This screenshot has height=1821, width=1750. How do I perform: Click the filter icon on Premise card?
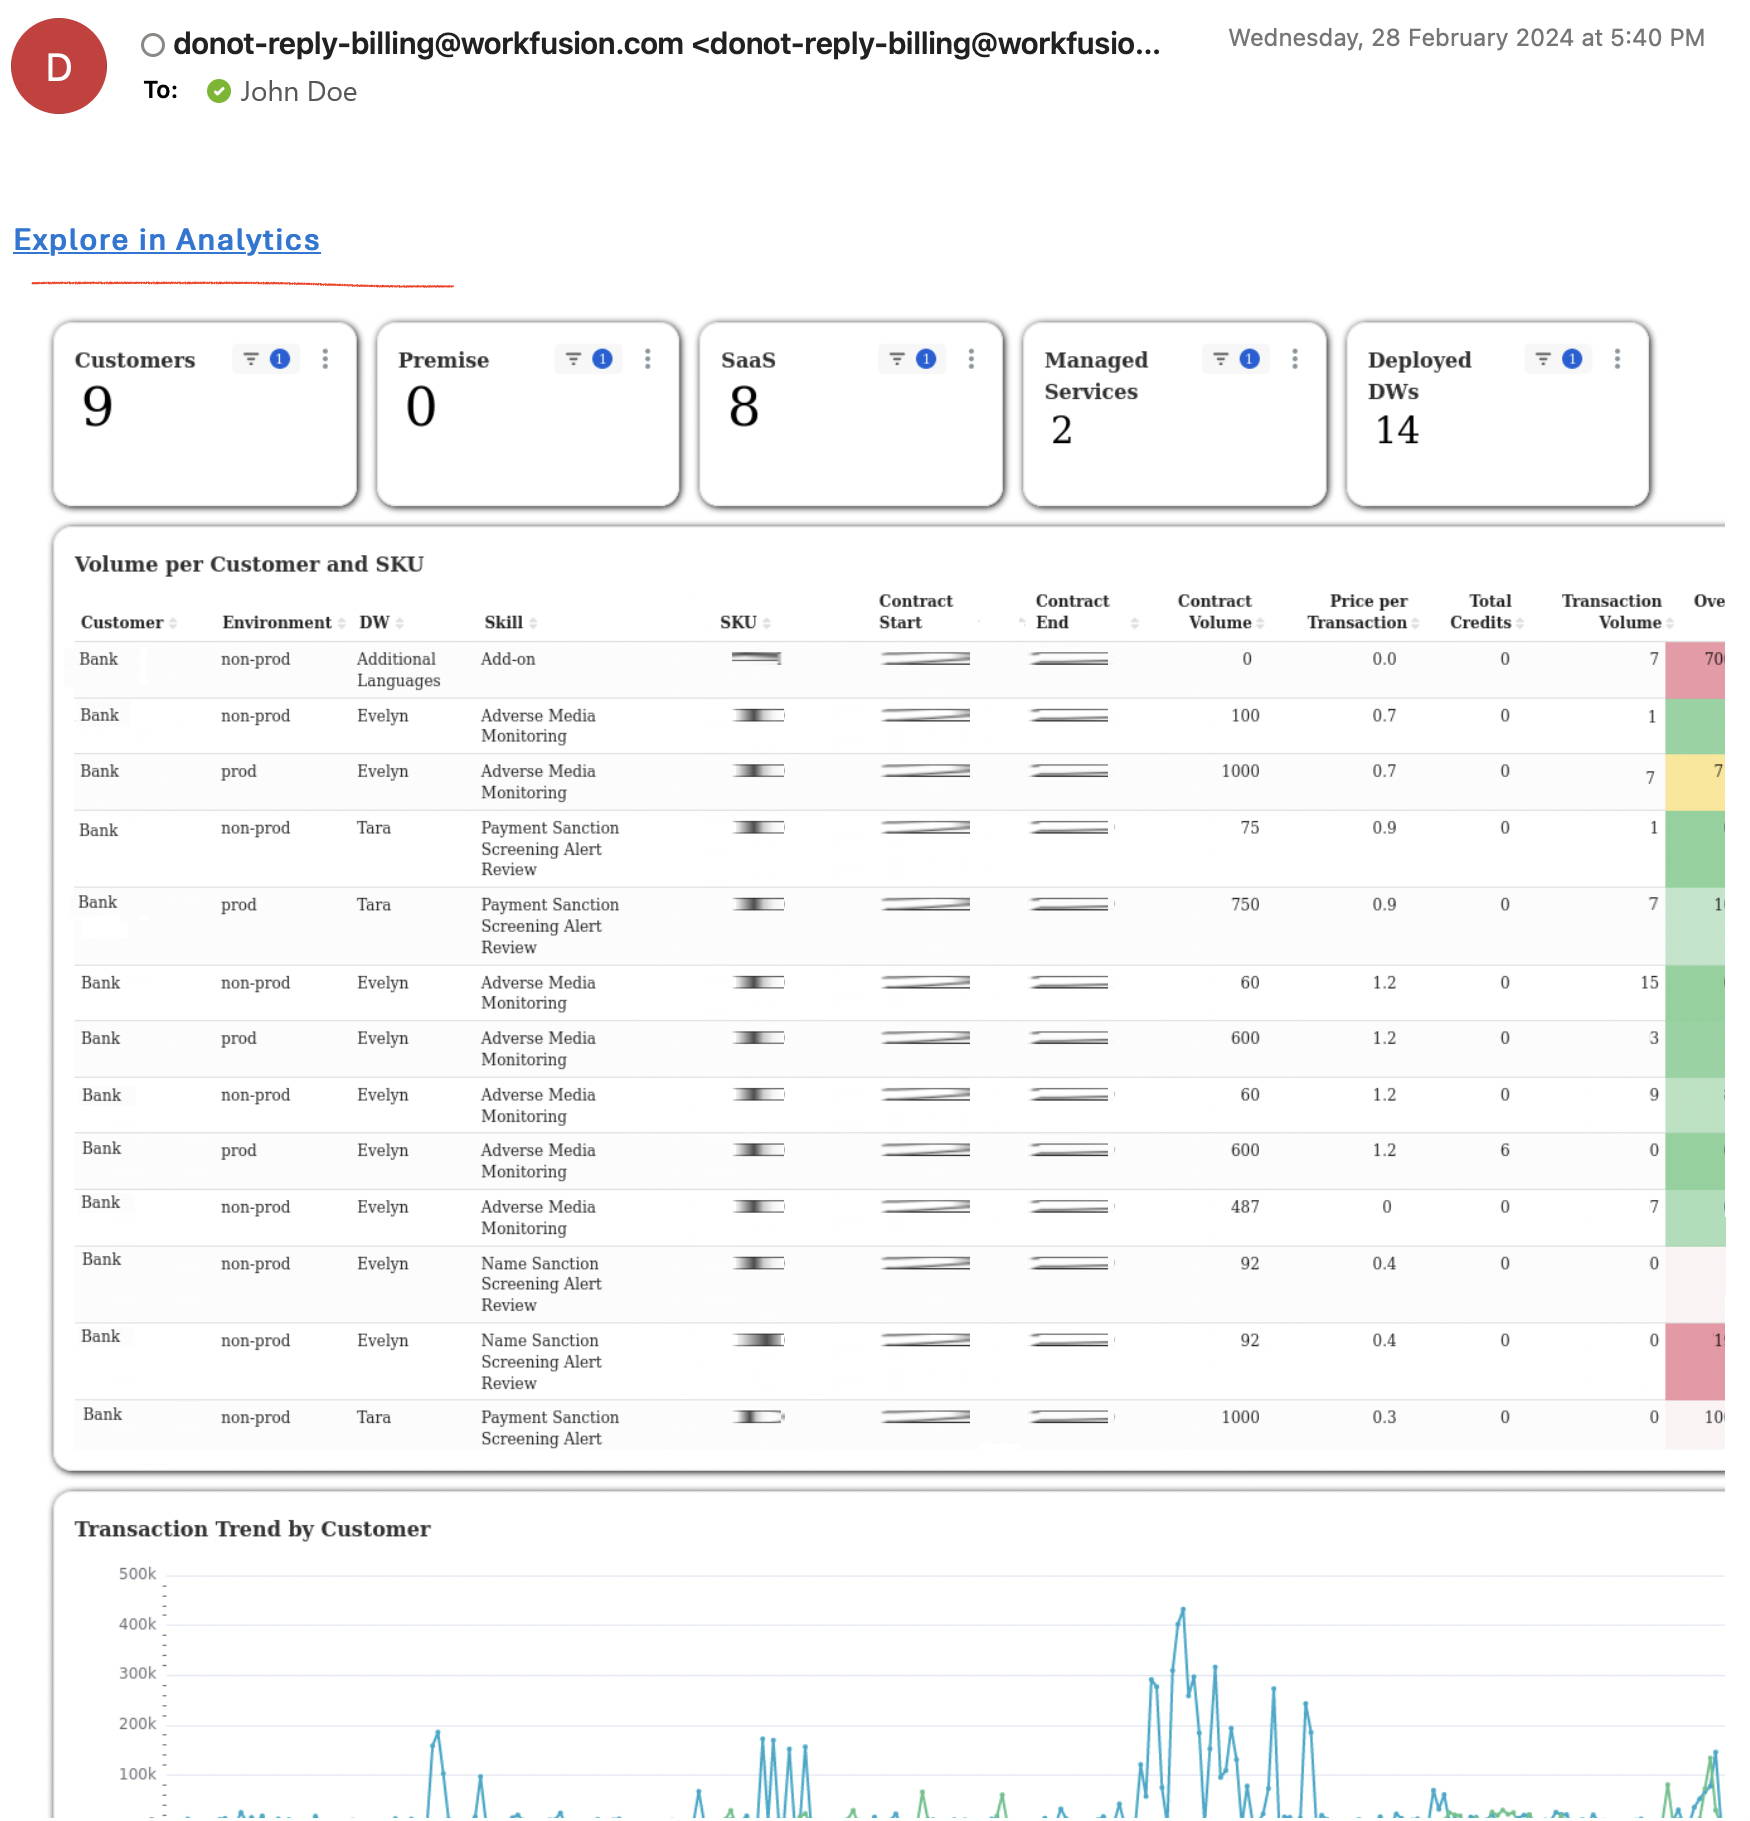pyautogui.click(x=574, y=359)
